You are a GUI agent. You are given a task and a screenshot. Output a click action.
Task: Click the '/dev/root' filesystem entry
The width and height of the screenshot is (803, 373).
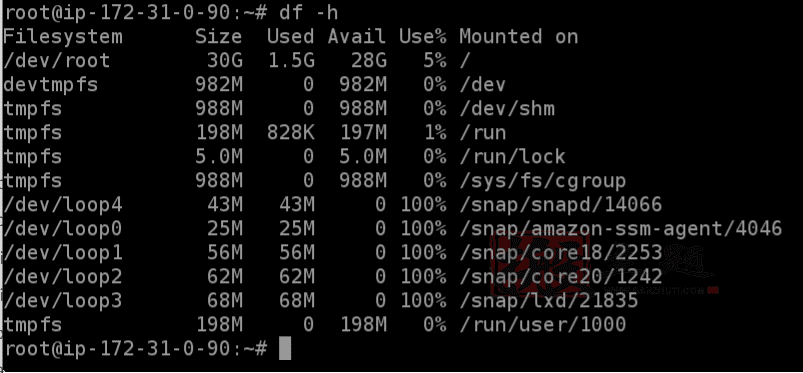tap(56, 60)
